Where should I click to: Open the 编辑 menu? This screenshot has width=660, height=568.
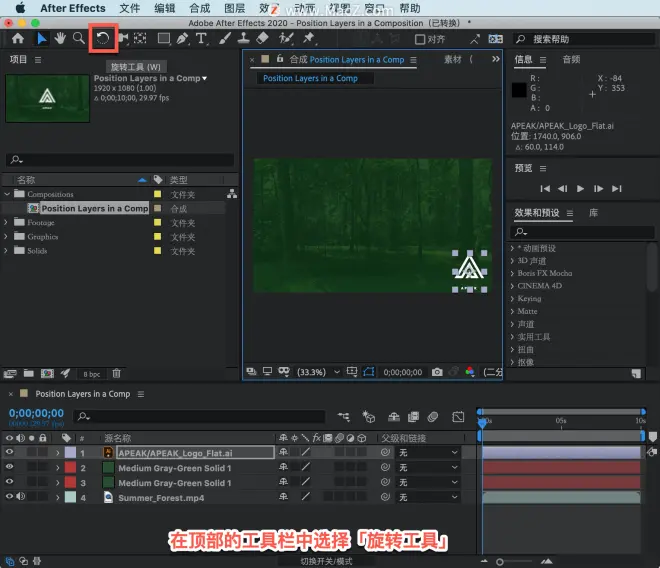coord(165,8)
